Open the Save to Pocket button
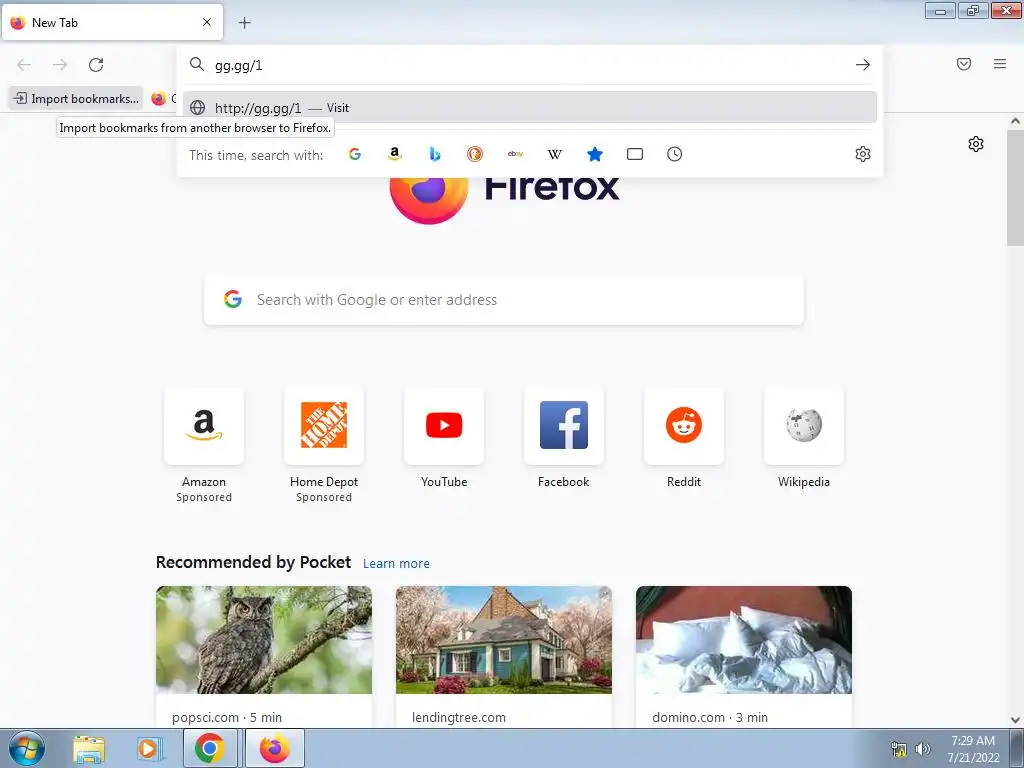The height and width of the screenshot is (768, 1024). (x=964, y=64)
